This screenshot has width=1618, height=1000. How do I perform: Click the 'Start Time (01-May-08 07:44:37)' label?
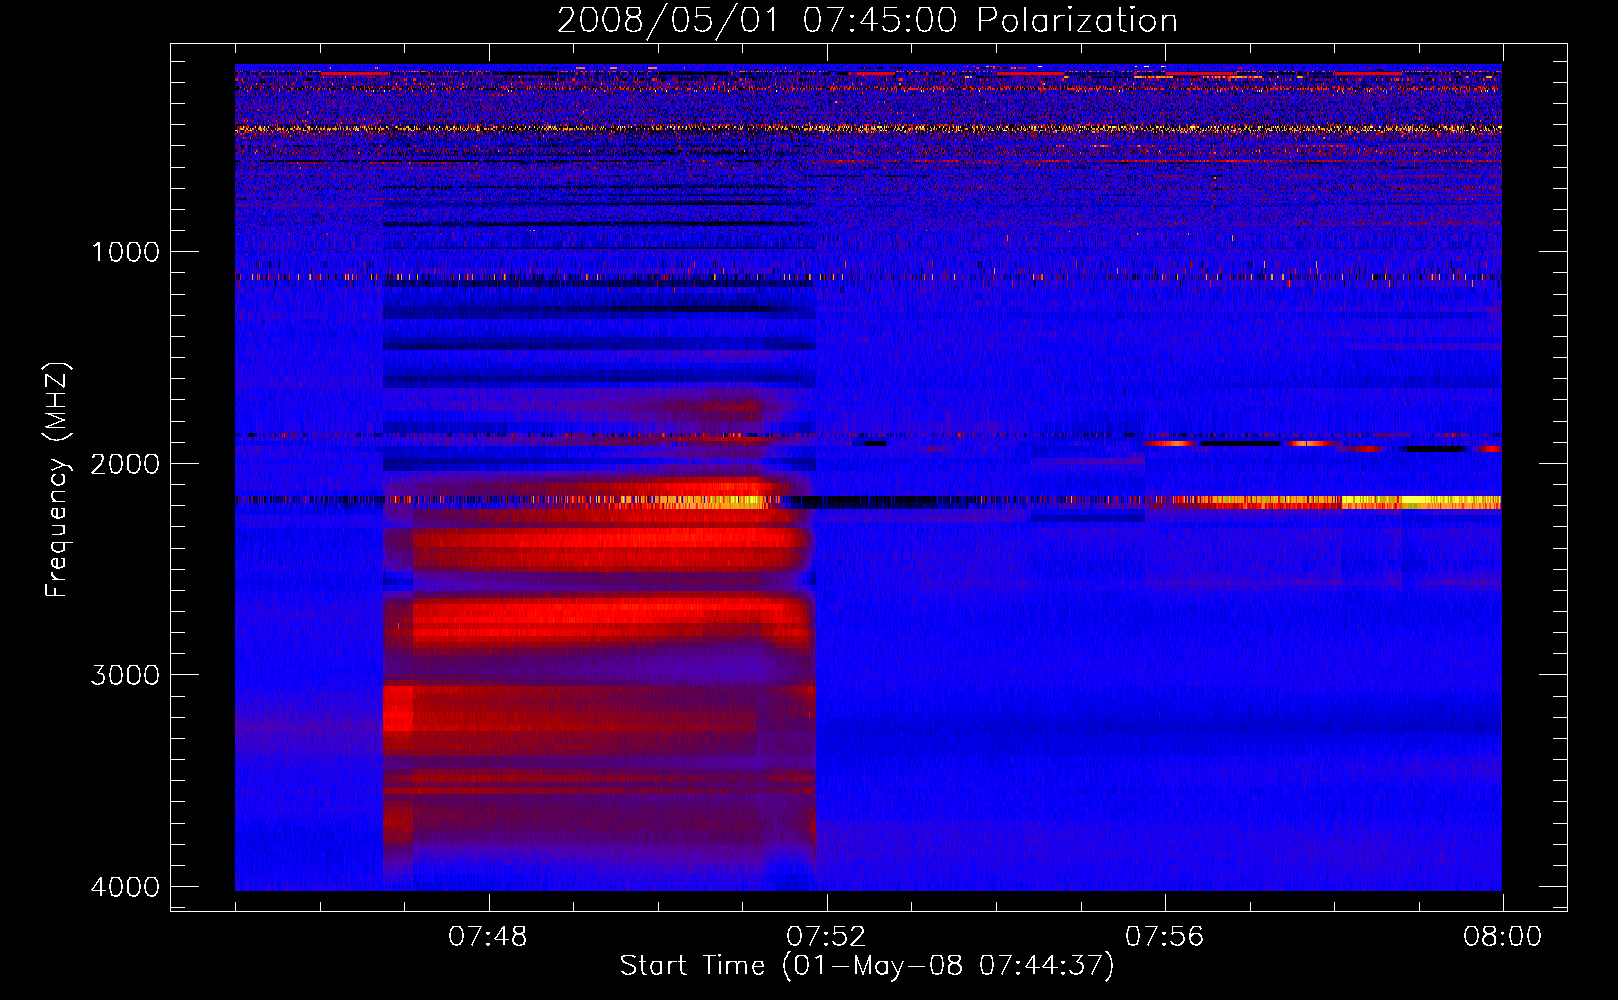coord(867,966)
